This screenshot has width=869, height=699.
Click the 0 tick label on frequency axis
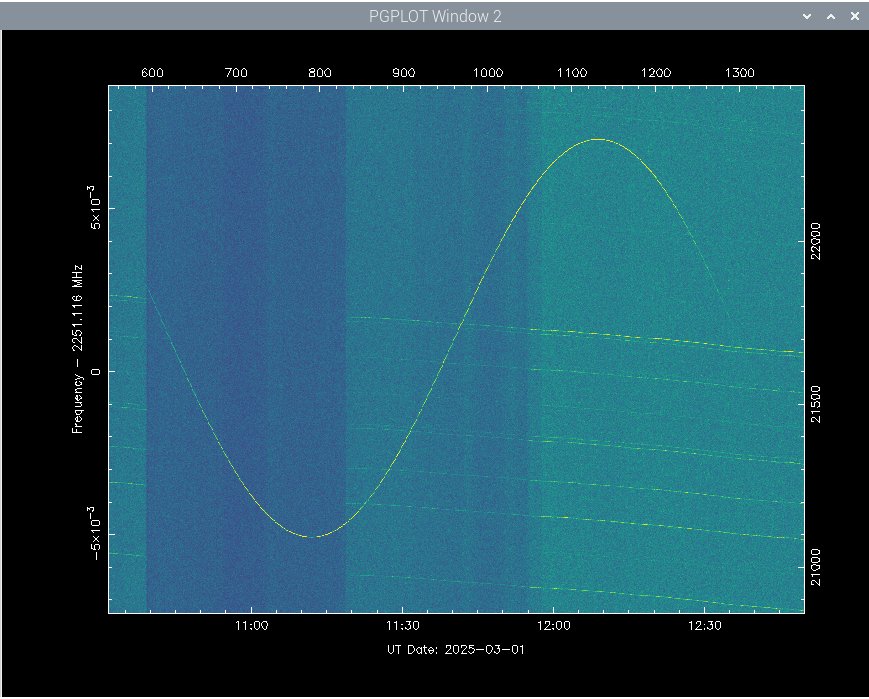click(96, 372)
